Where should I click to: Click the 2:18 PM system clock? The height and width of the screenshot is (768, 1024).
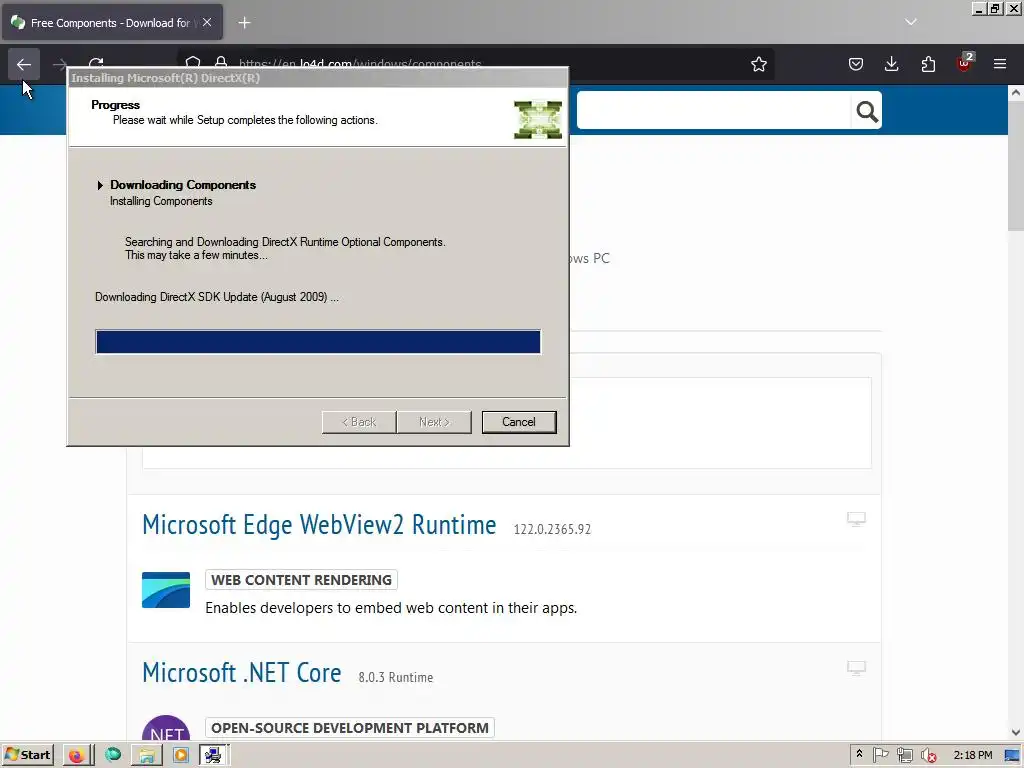tap(972, 755)
